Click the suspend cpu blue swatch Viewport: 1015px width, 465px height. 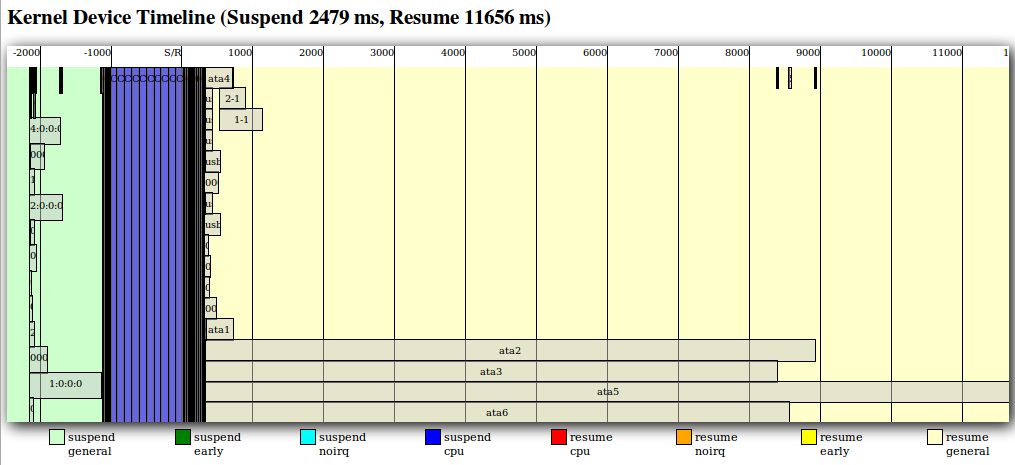coord(432,437)
